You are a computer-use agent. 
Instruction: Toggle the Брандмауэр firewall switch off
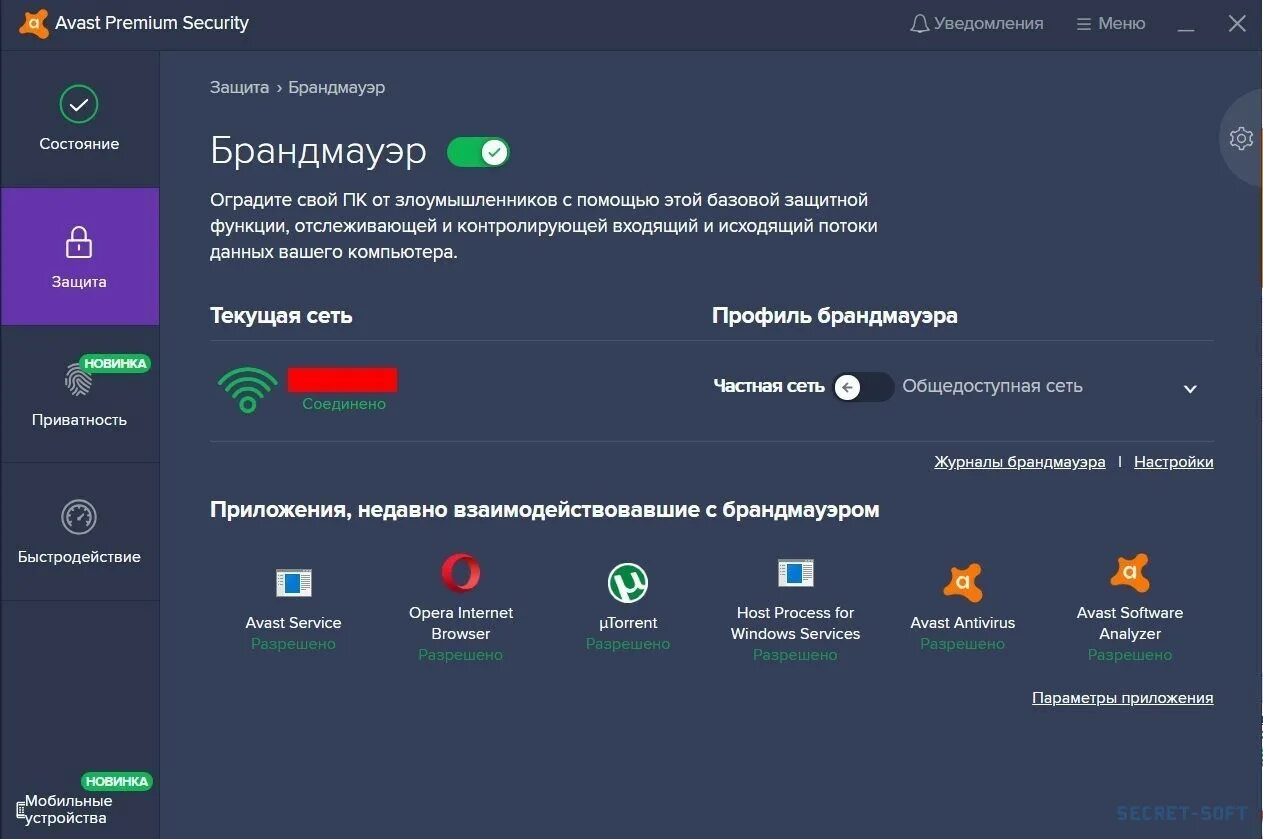478,152
